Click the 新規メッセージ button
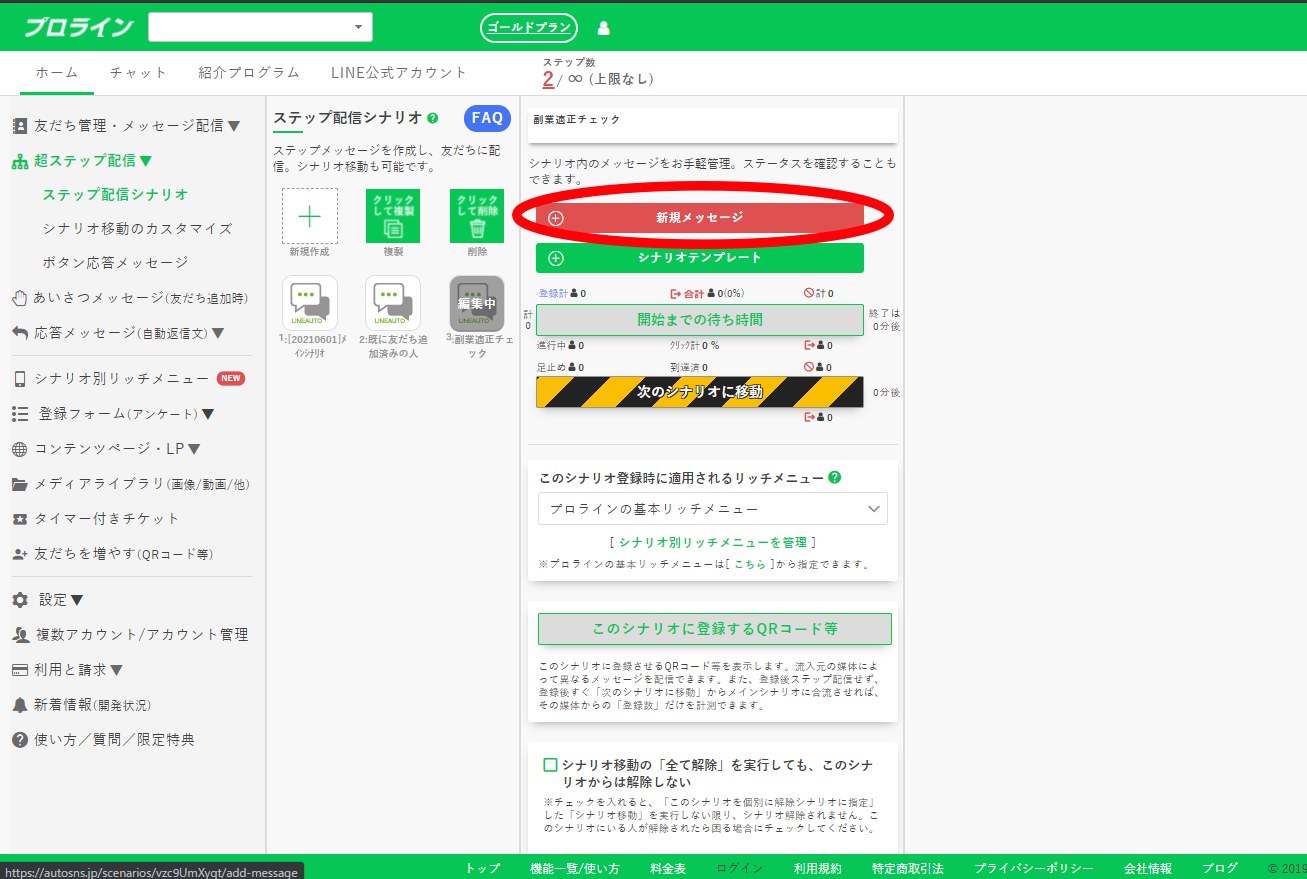1307x879 pixels. pos(700,217)
